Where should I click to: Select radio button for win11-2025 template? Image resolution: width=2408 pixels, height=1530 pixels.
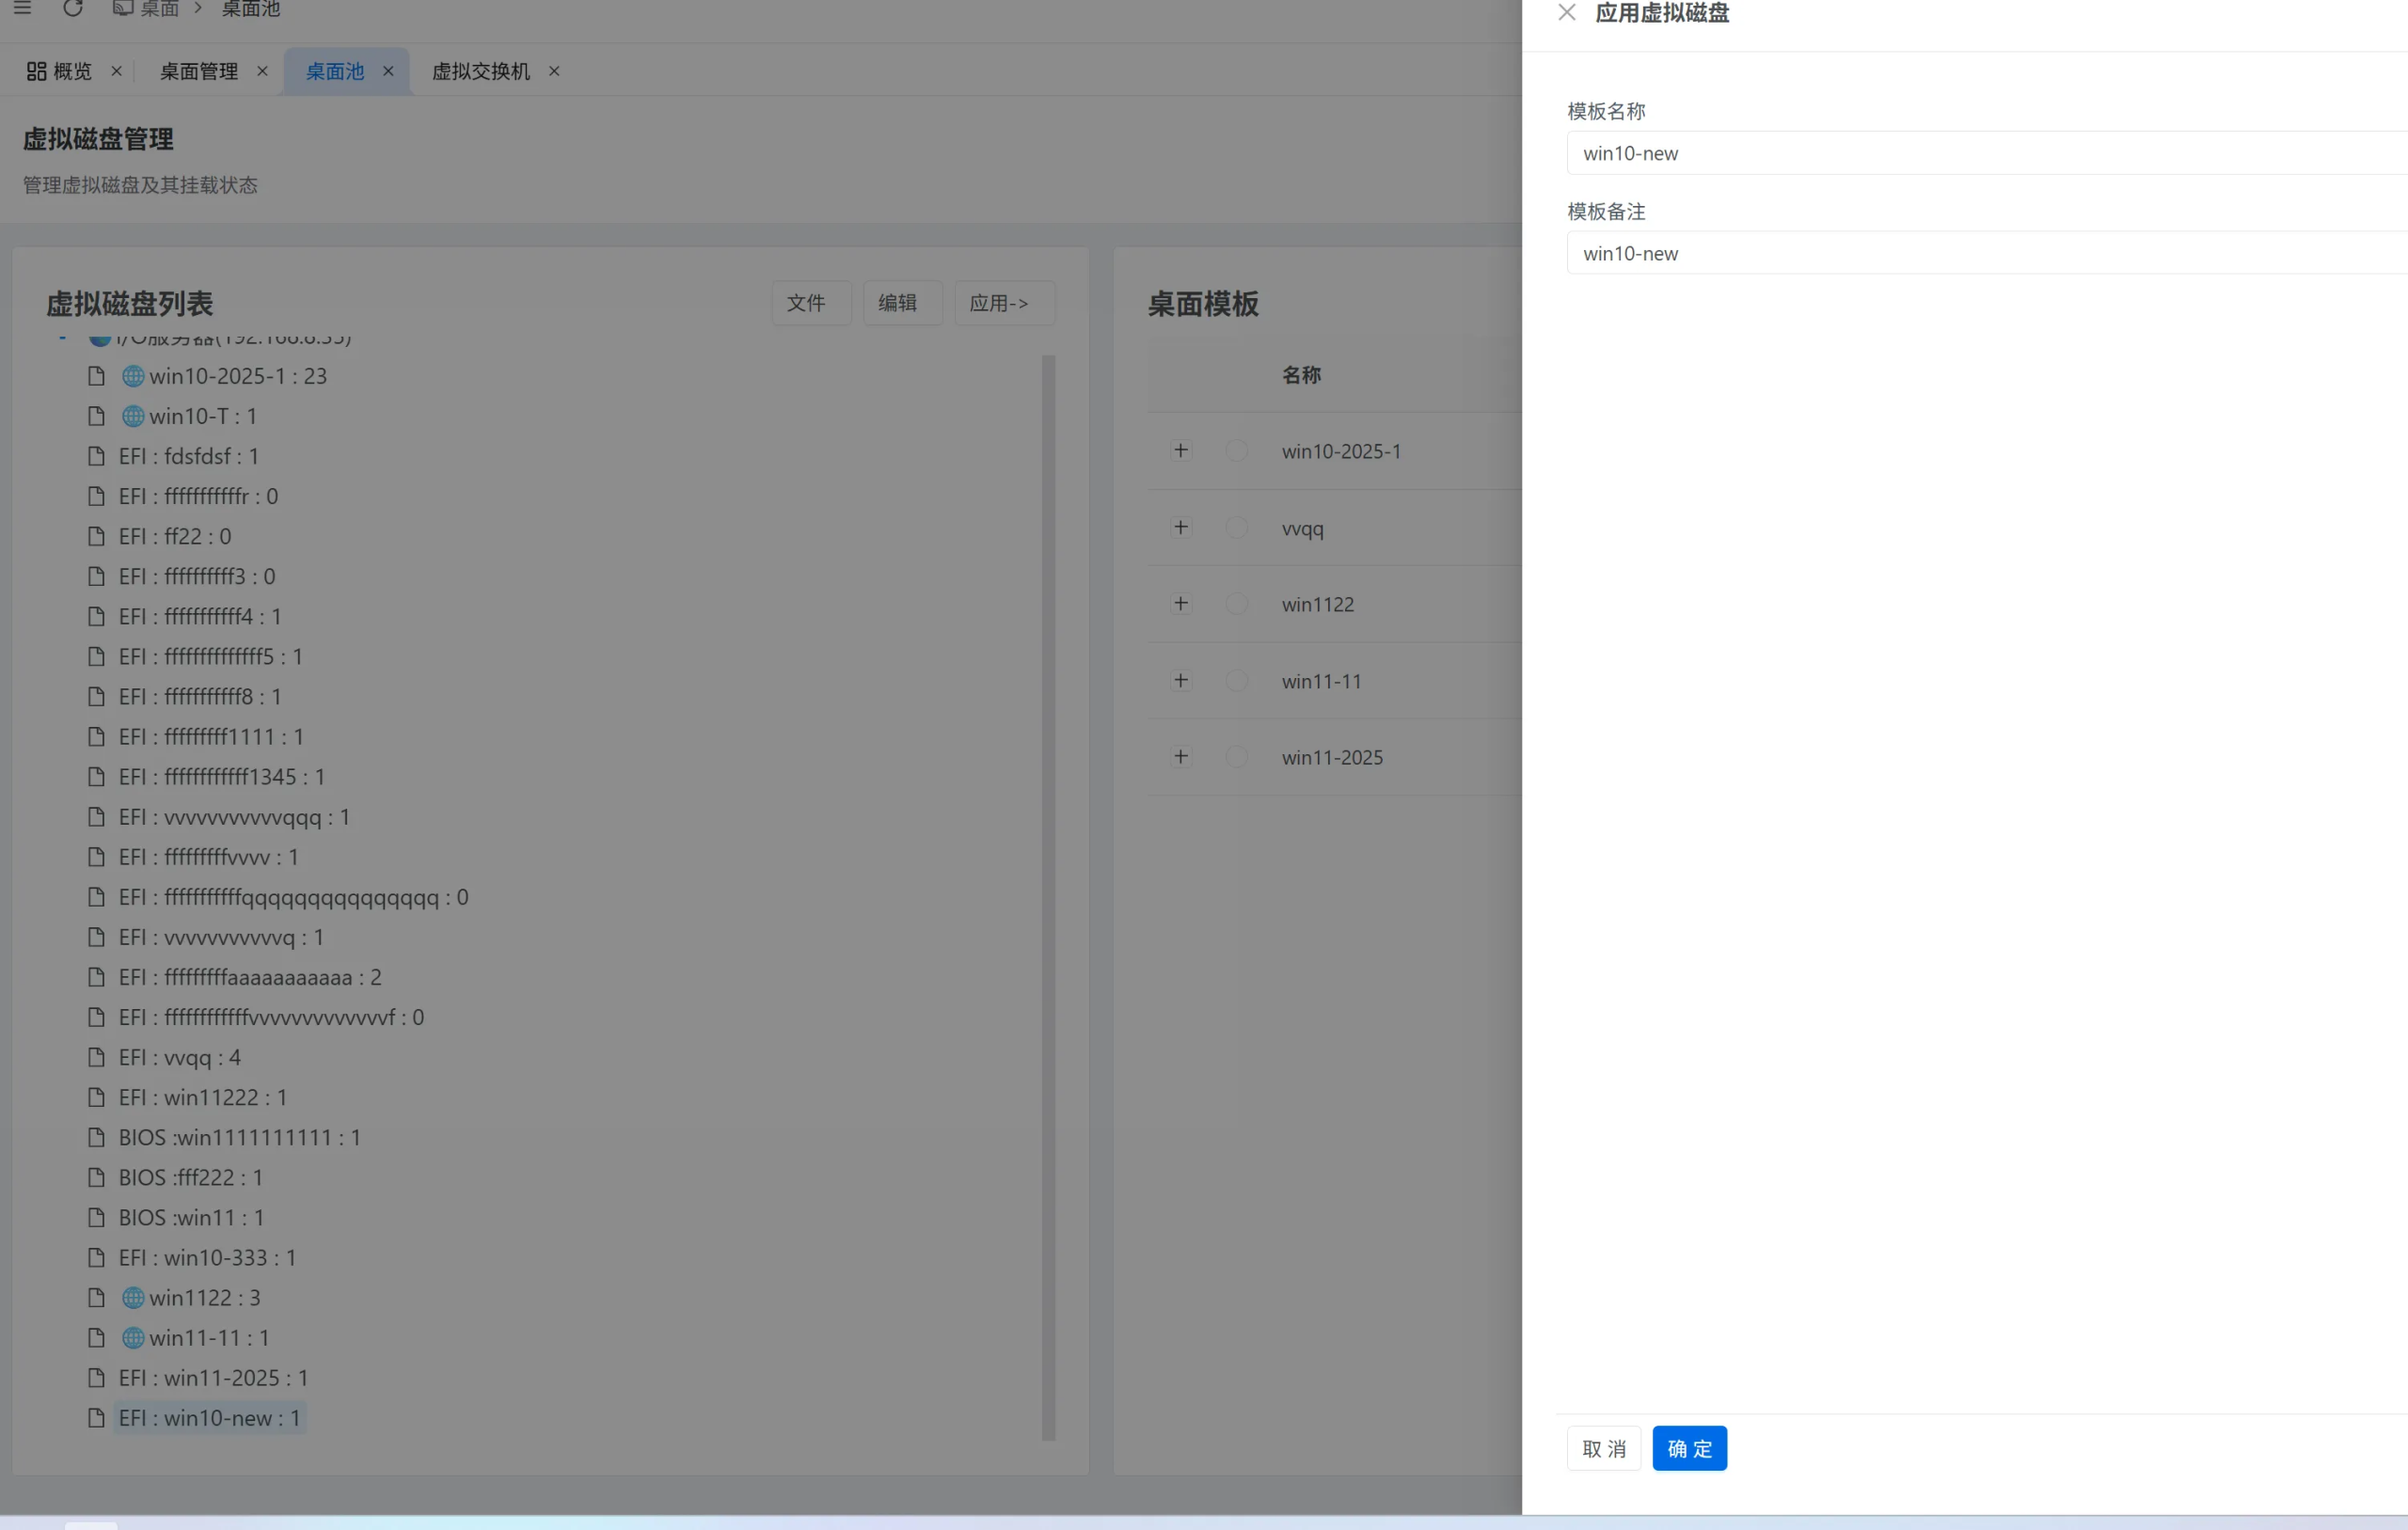pyautogui.click(x=1236, y=757)
